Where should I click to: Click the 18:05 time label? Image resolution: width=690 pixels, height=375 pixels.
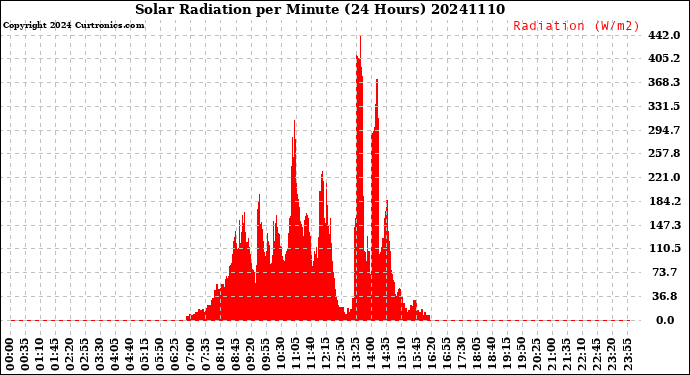click(x=477, y=355)
